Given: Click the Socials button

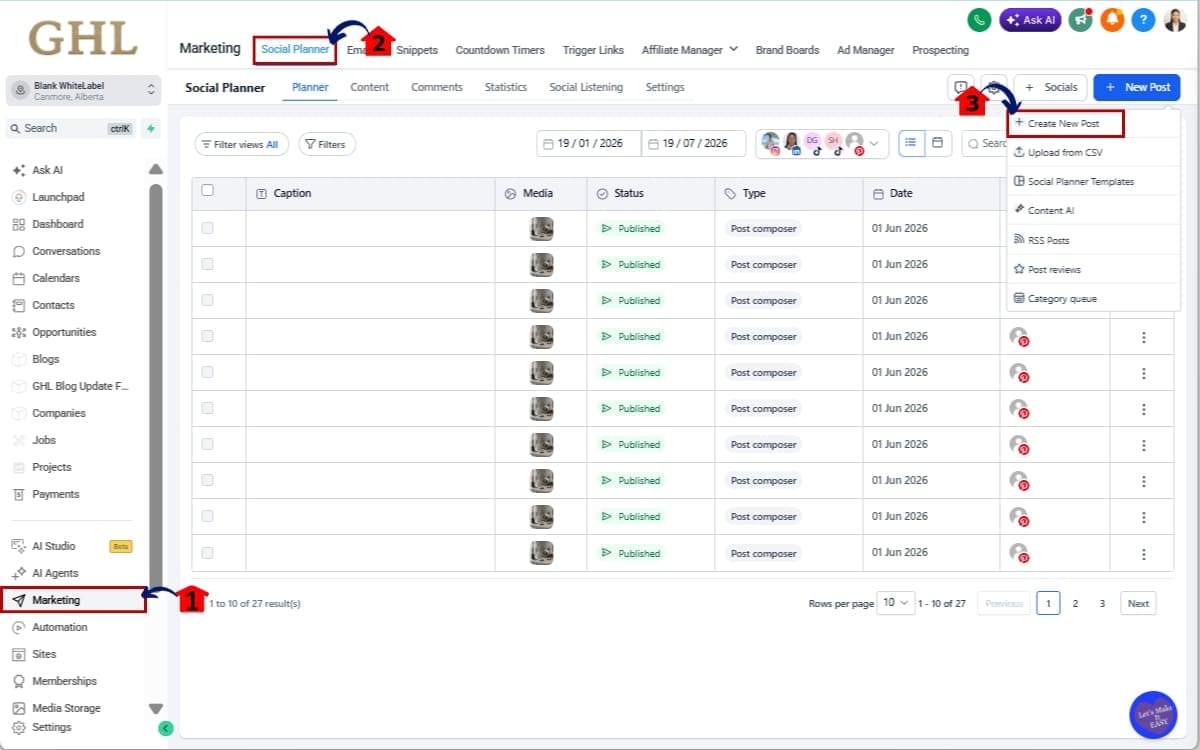Looking at the screenshot, I should point(1051,87).
